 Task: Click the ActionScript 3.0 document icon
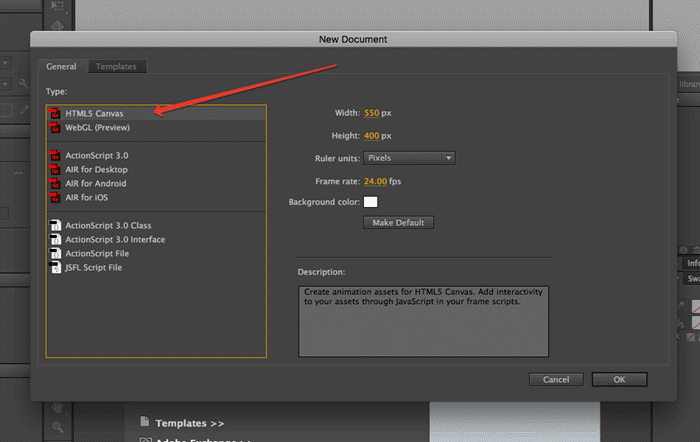pyautogui.click(x=55, y=157)
